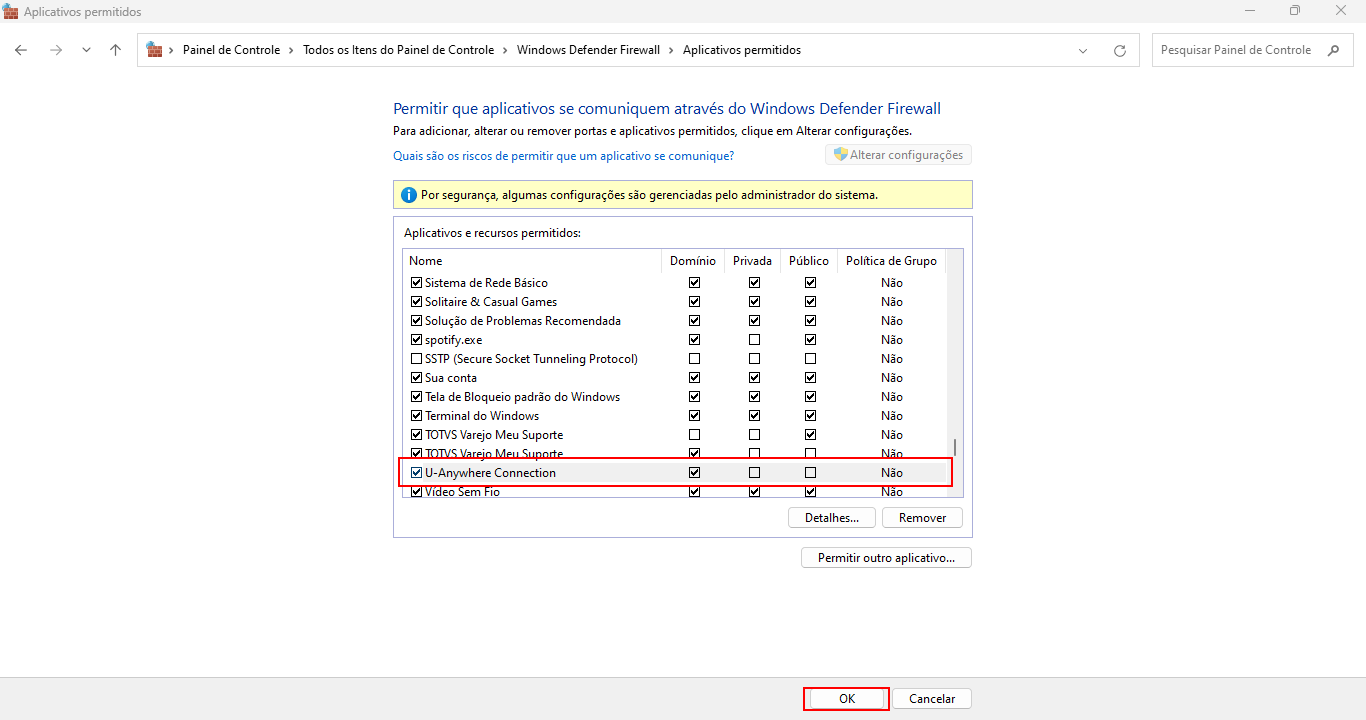The width and height of the screenshot is (1366, 720).
Task: Click the firewall icon in address bar
Action: [x=154, y=49]
